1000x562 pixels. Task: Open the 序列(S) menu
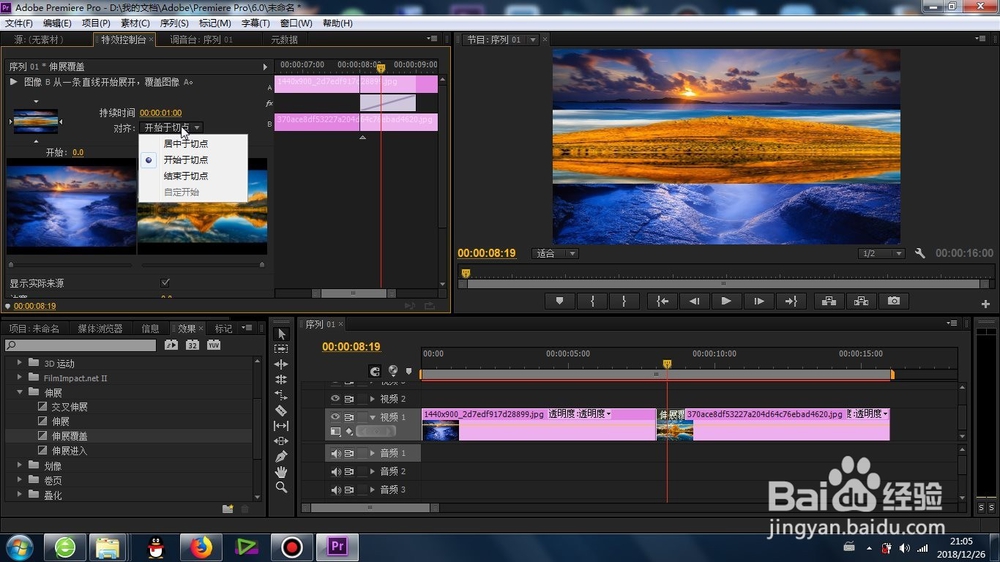click(x=173, y=23)
